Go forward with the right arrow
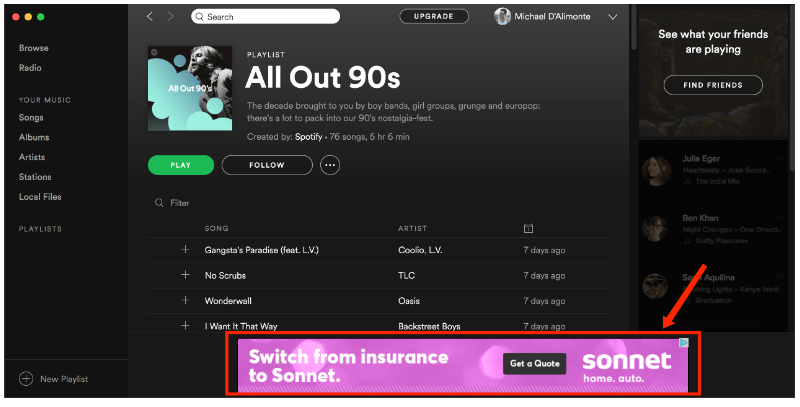The height and width of the screenshot is (407, 800). (x=170, y=16)
